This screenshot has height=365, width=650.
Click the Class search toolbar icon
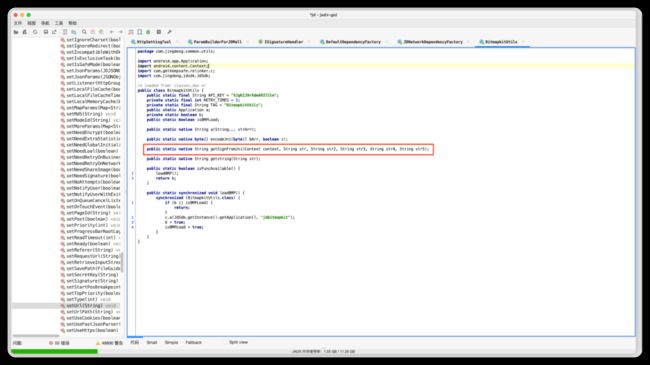click(x=93, y=32)
